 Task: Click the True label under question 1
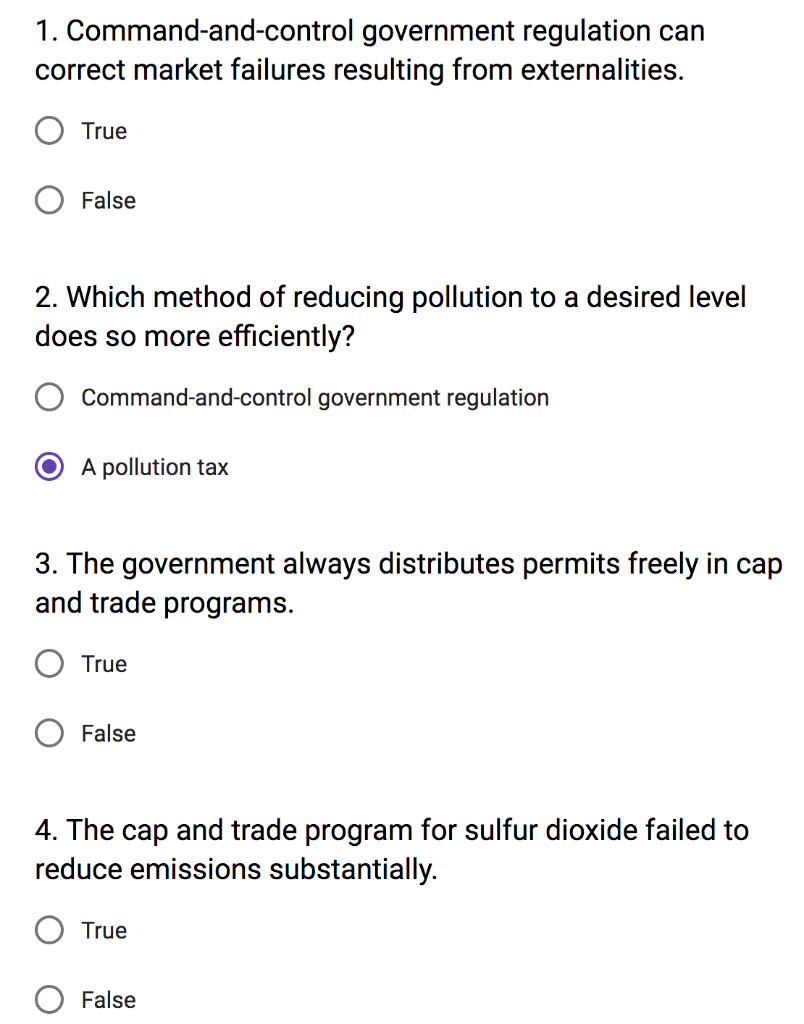pos(103,130)
